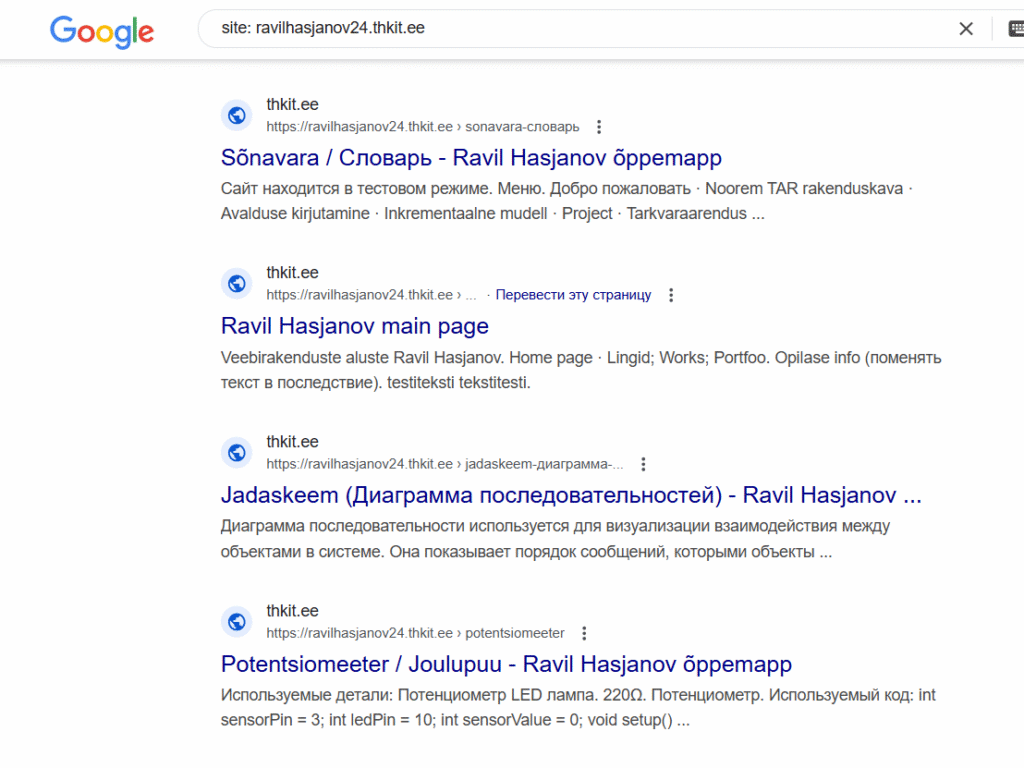Click Перевести эту страницу link

[573, 295]
